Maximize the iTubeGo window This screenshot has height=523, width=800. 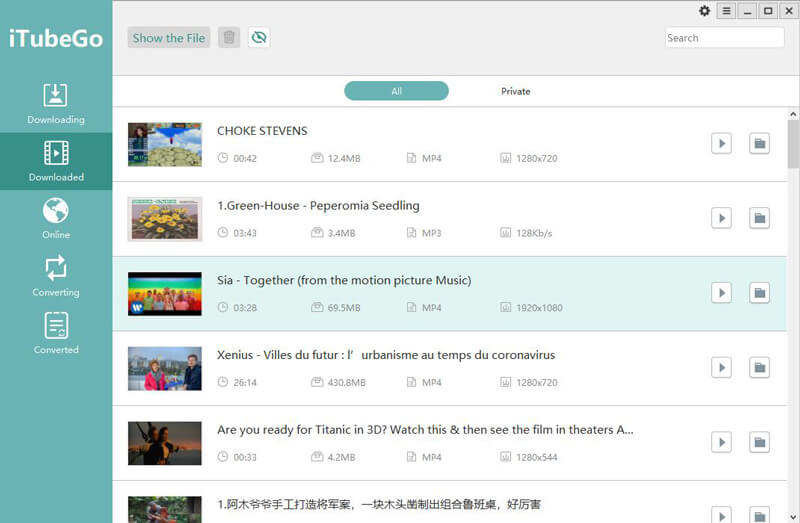[x=768, y=11]
